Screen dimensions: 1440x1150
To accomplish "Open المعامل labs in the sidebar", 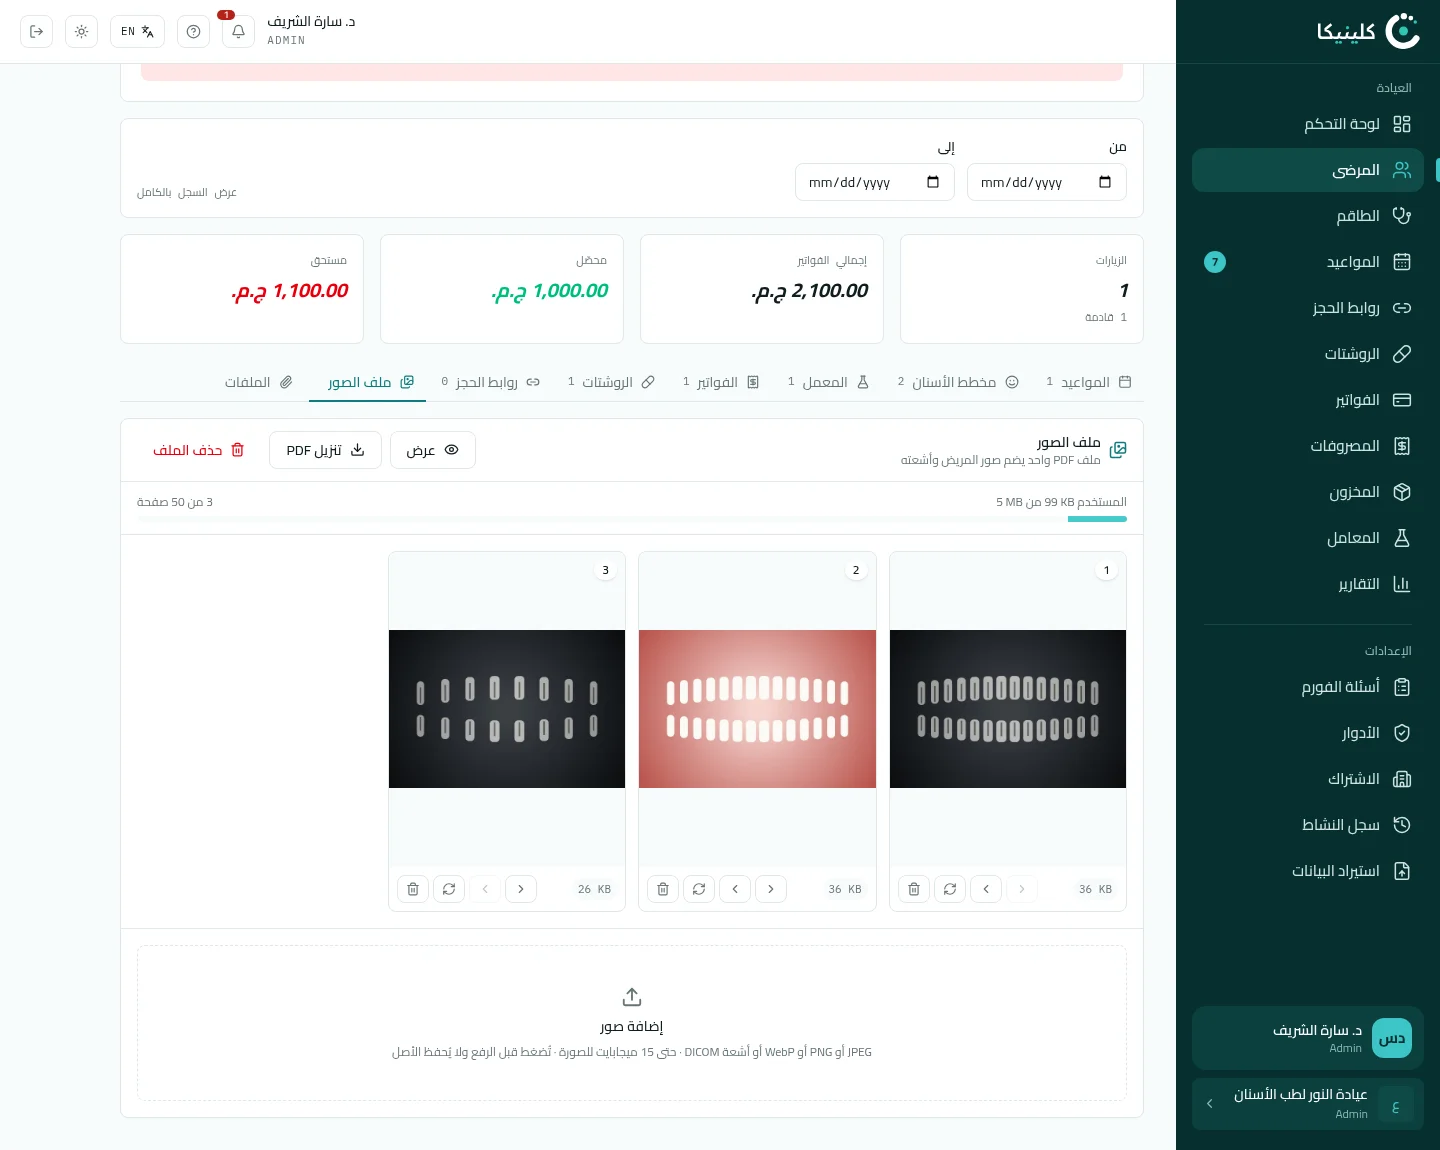I will pos(1308,538).
